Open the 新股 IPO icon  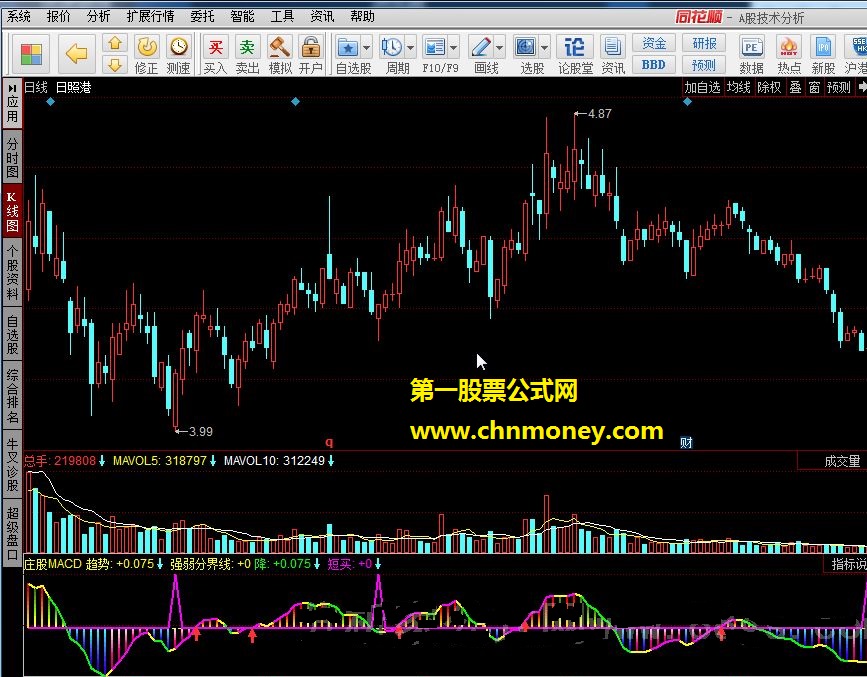coord(823,54)
